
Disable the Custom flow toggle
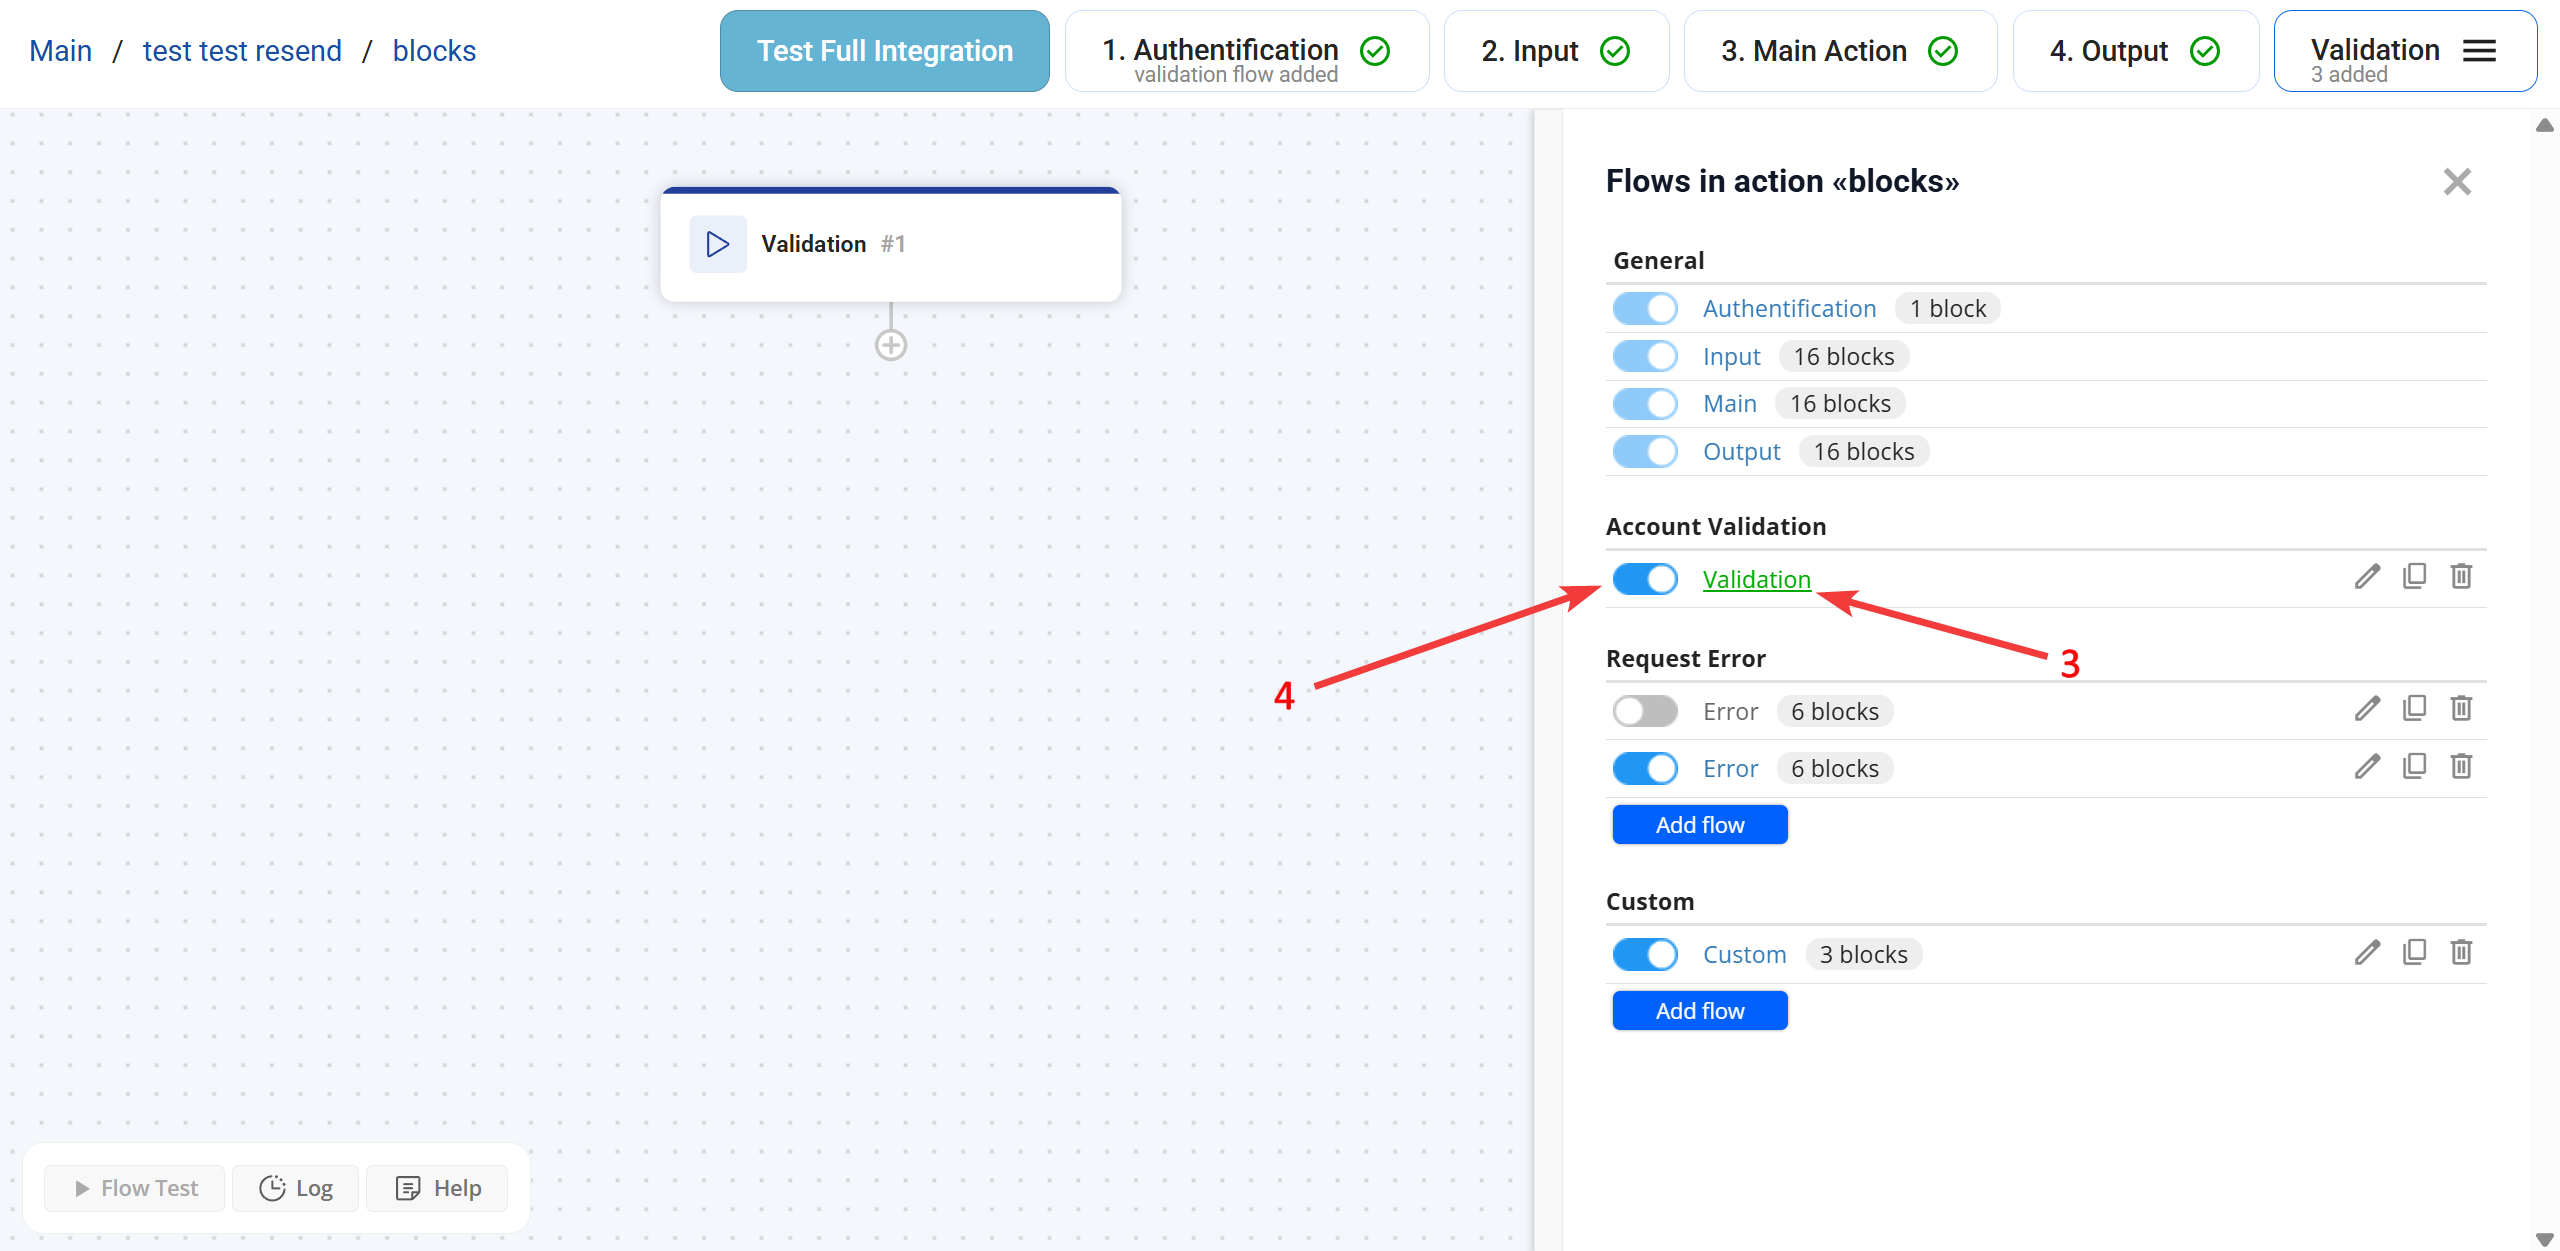tap(1645, 954)
